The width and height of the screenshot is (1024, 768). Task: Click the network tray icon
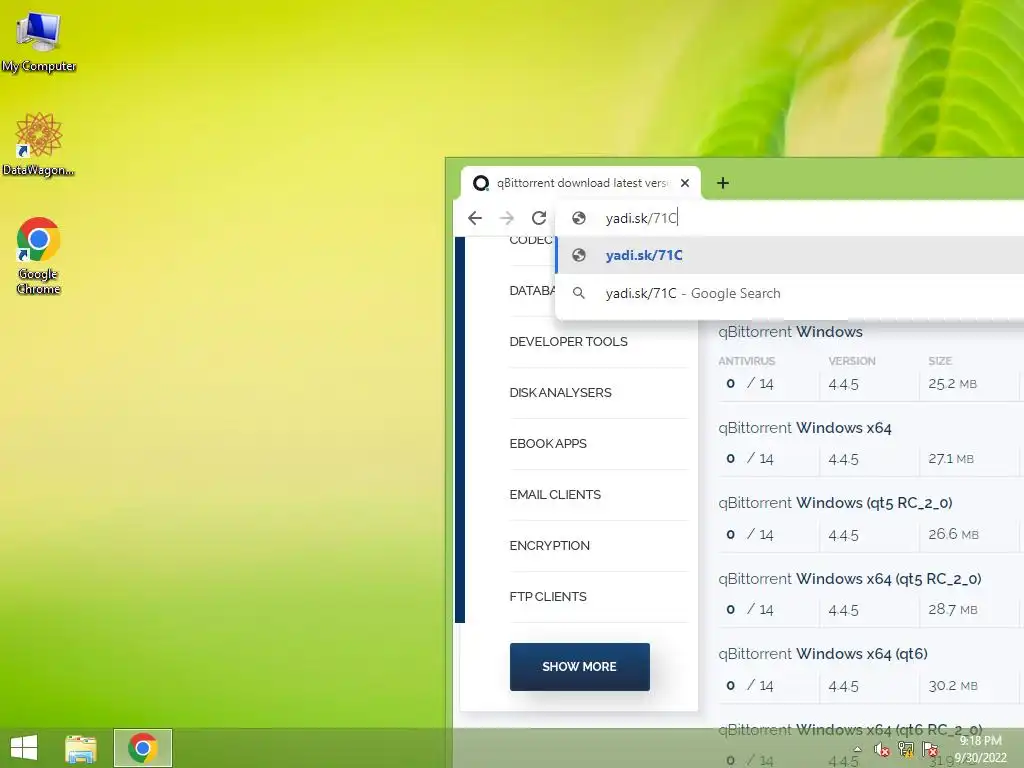pos(906,750)
